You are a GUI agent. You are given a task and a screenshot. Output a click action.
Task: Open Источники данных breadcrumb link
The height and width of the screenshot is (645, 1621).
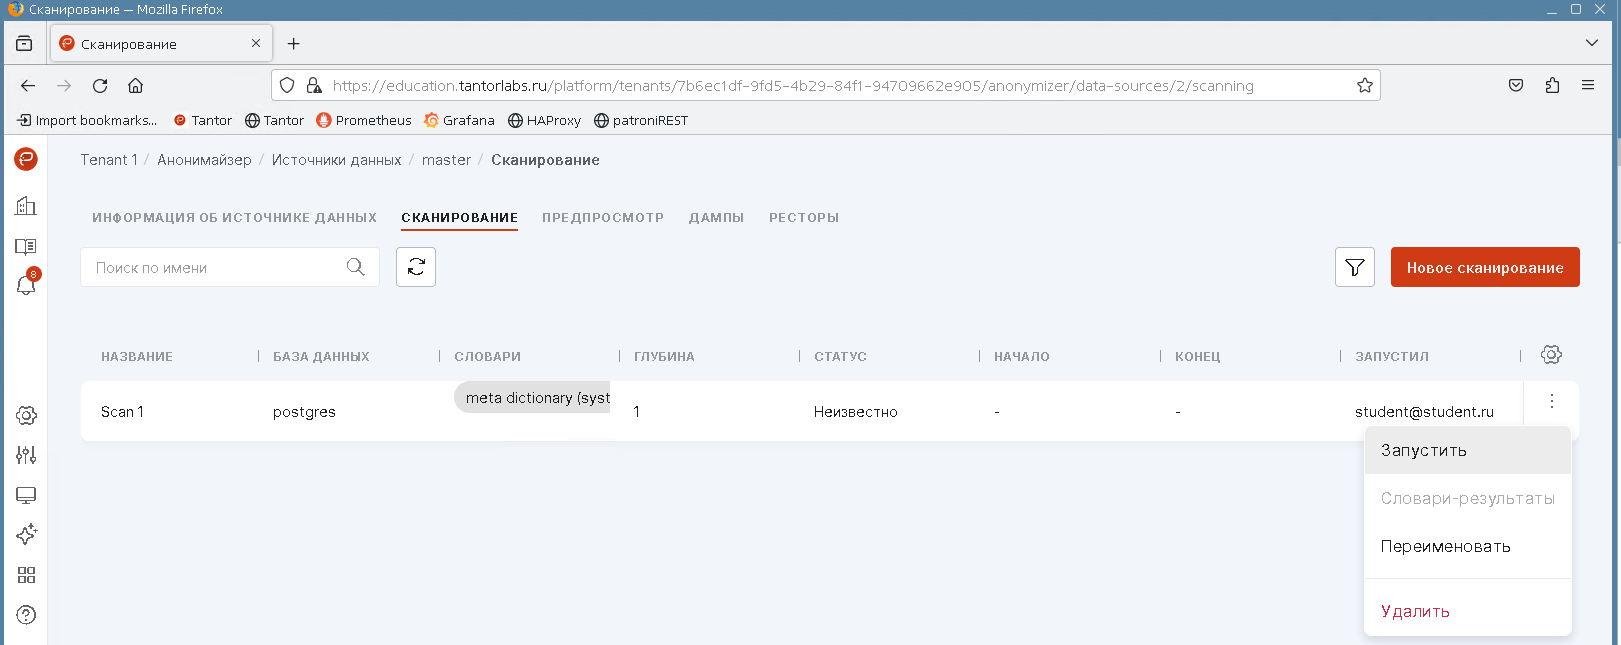point(336,160)
